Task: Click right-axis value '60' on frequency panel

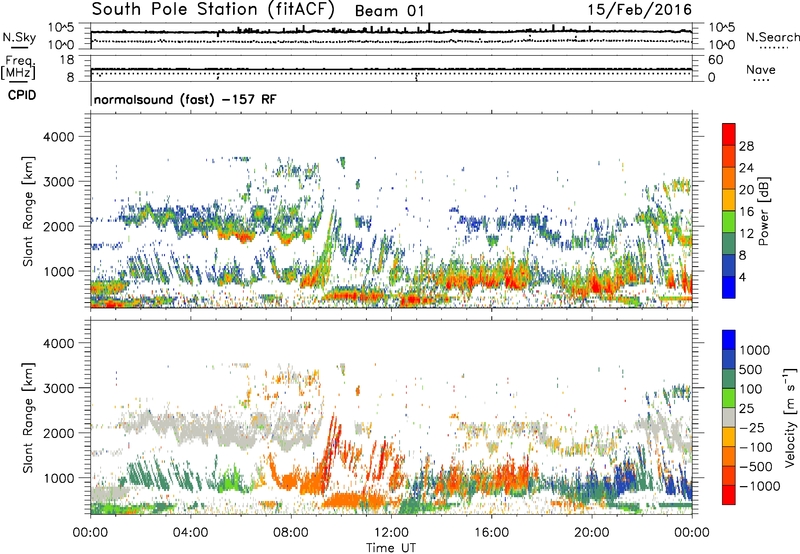Action: pos(716,60)
